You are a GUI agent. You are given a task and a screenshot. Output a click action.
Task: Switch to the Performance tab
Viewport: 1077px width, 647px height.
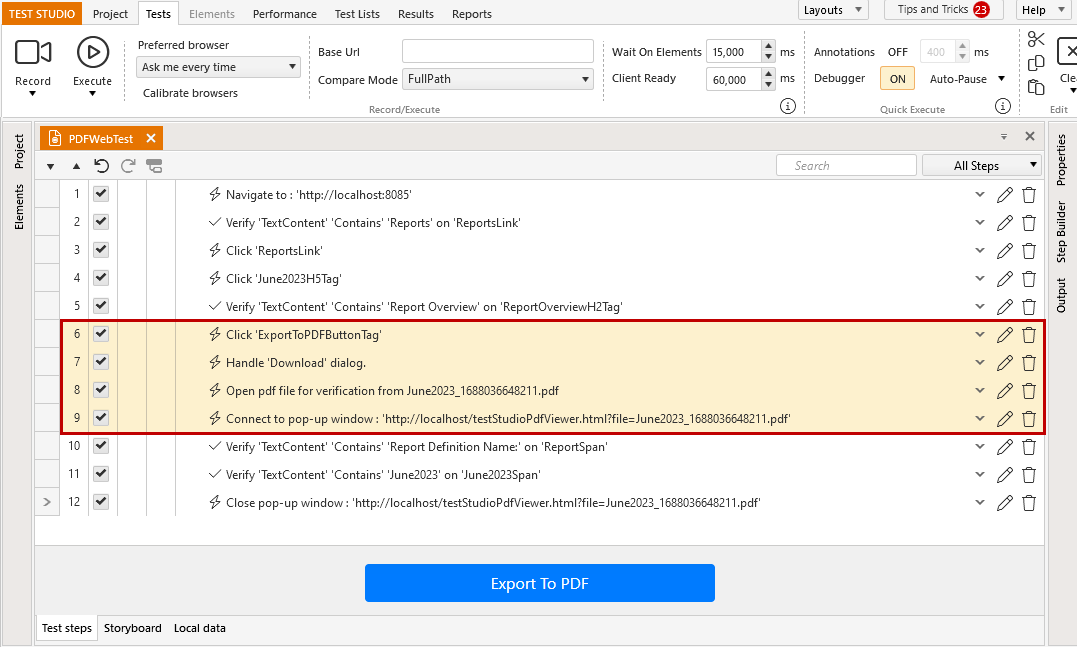(284, 14)
